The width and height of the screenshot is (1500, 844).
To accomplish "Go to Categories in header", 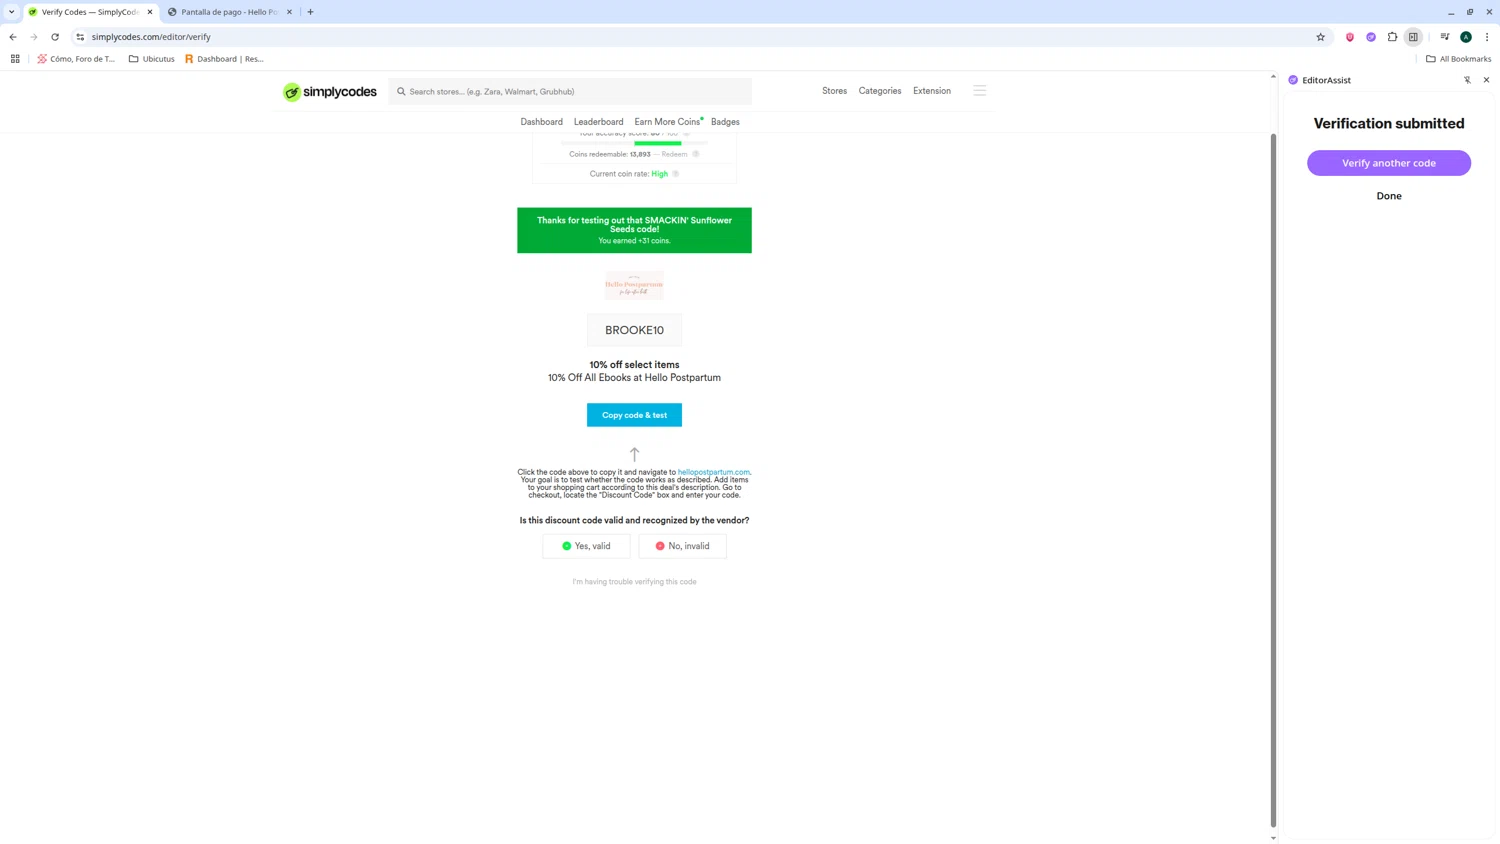I will [880, 91].
